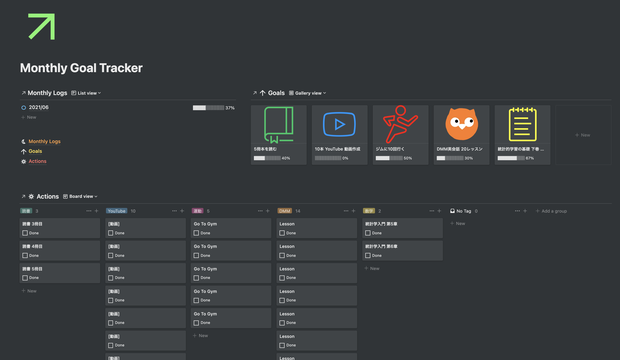Open the yellow tag column ellipsis menu
Image resolution: width=620 pixels, height=360 pixels.
431,211
